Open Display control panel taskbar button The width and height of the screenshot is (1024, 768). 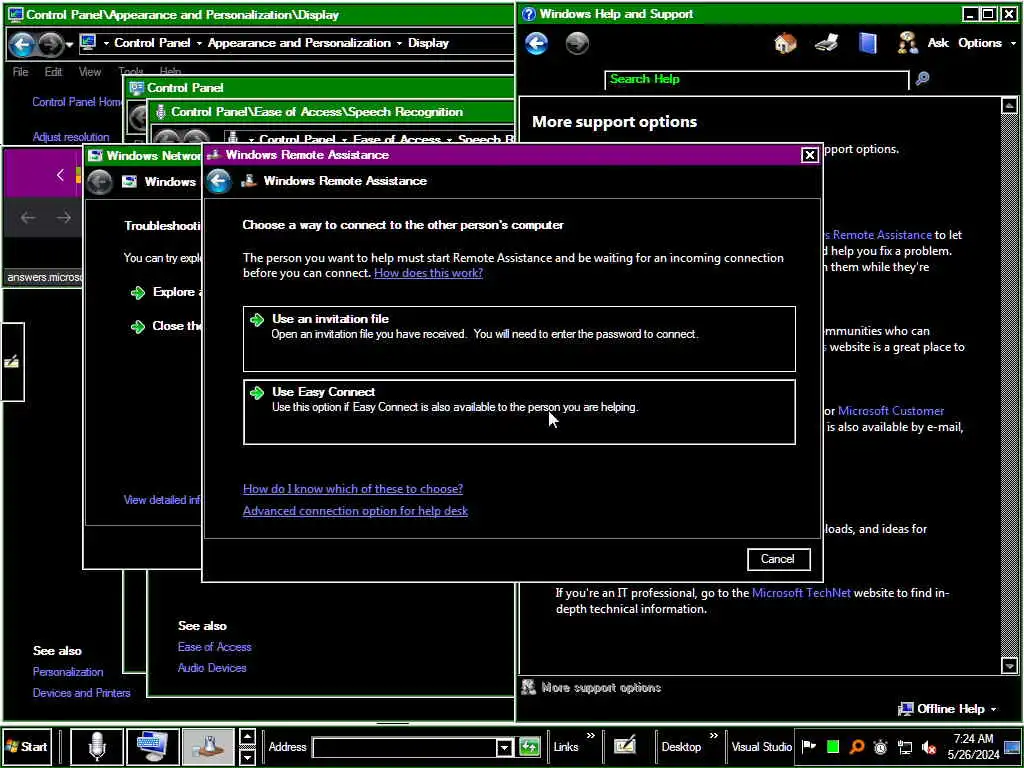pyautogui.click(x=153, y=746)
